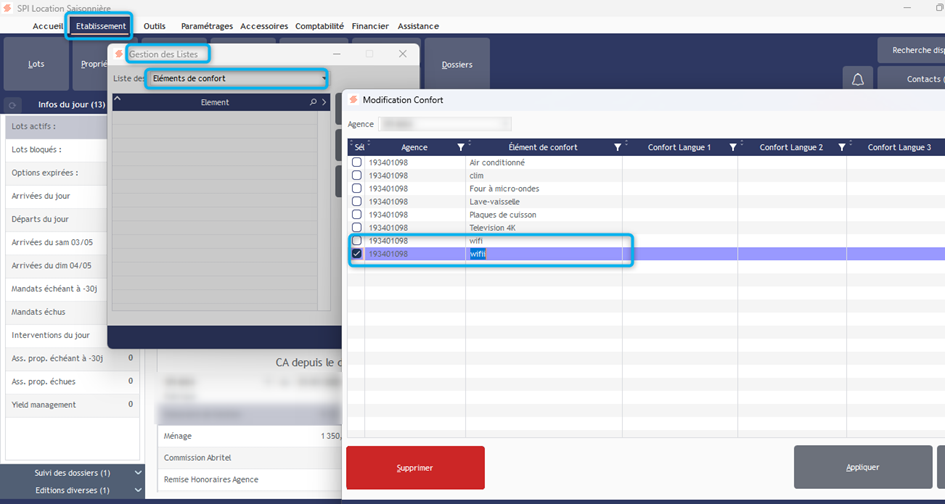This screenshot has width=945, height=504.
Task: Open the Outils menu
Action: (154, 26)
